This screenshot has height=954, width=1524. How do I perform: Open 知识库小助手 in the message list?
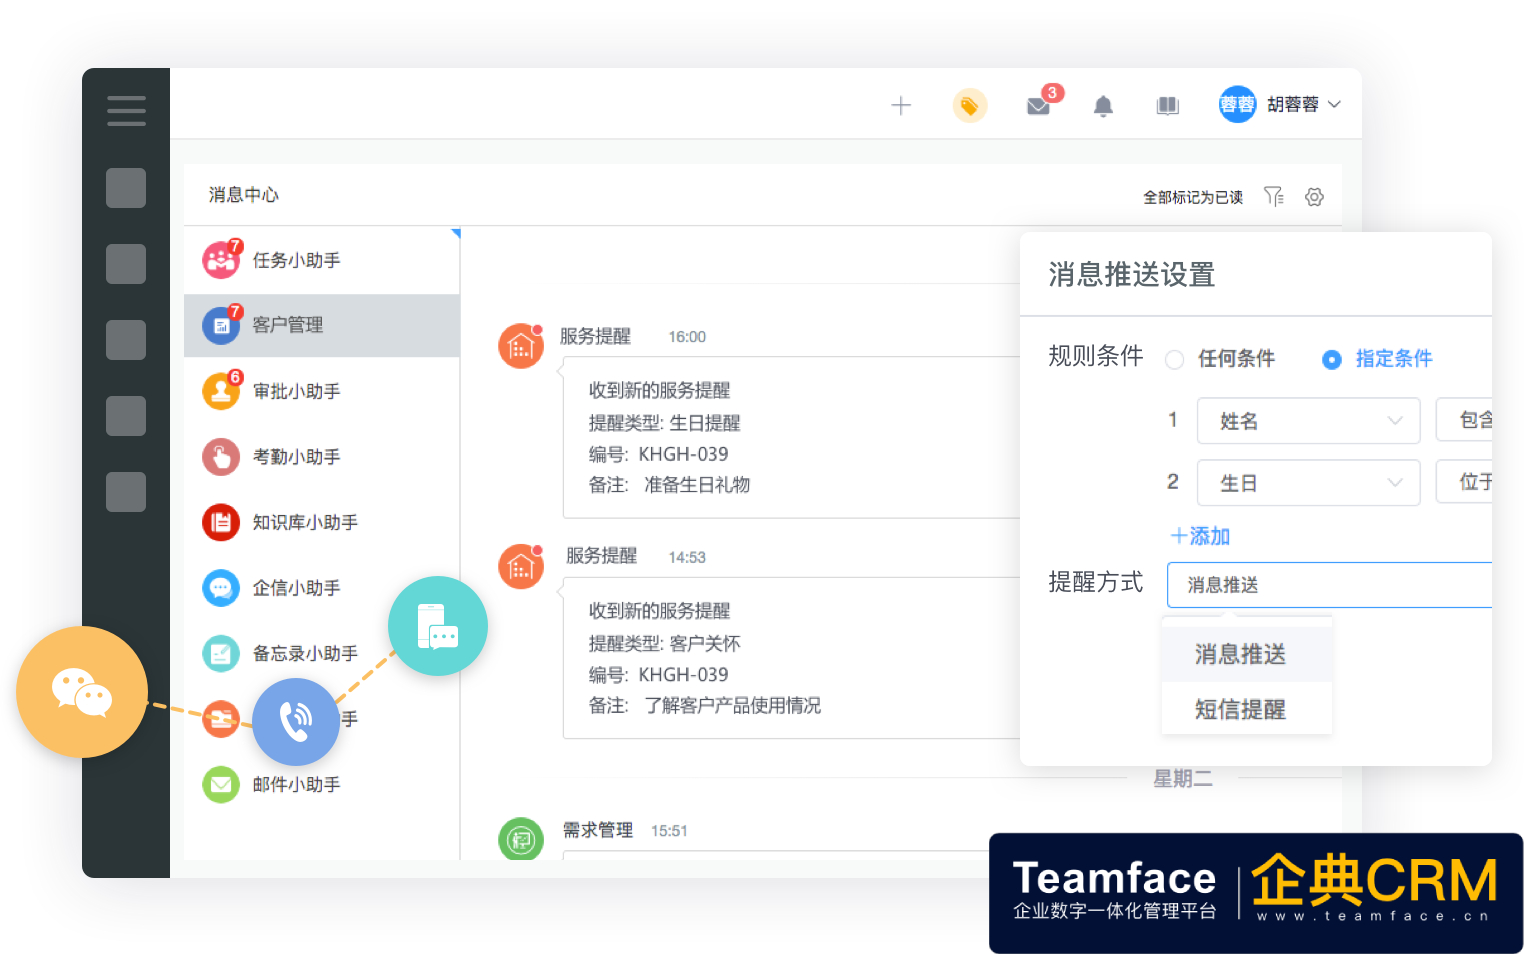pyautogui.click(x=304, y=522)
